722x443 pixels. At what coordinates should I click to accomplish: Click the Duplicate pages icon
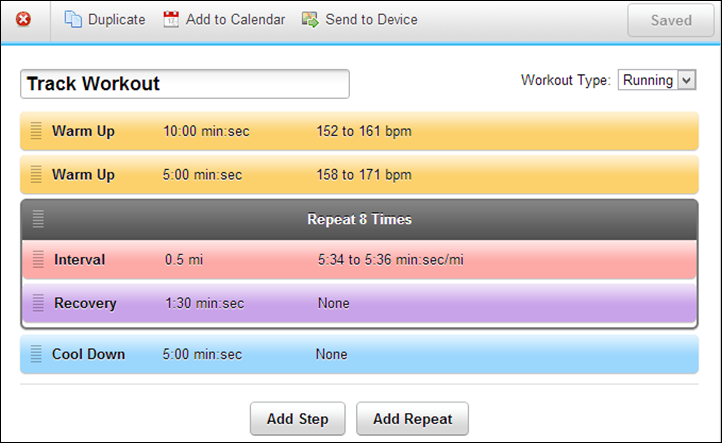click(74, 20)
